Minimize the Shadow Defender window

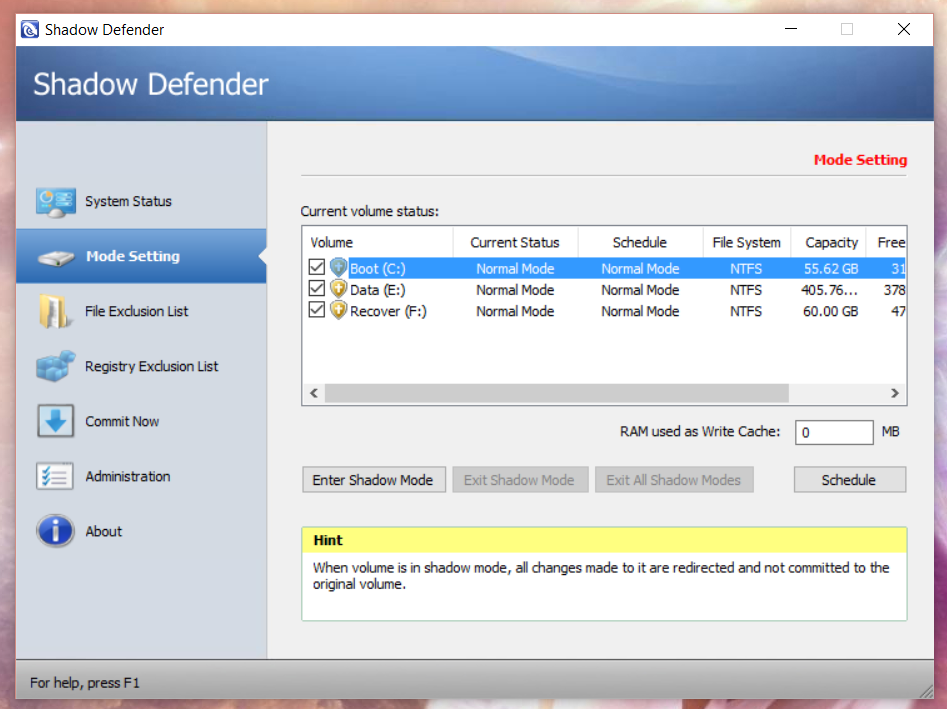[791, 29]
